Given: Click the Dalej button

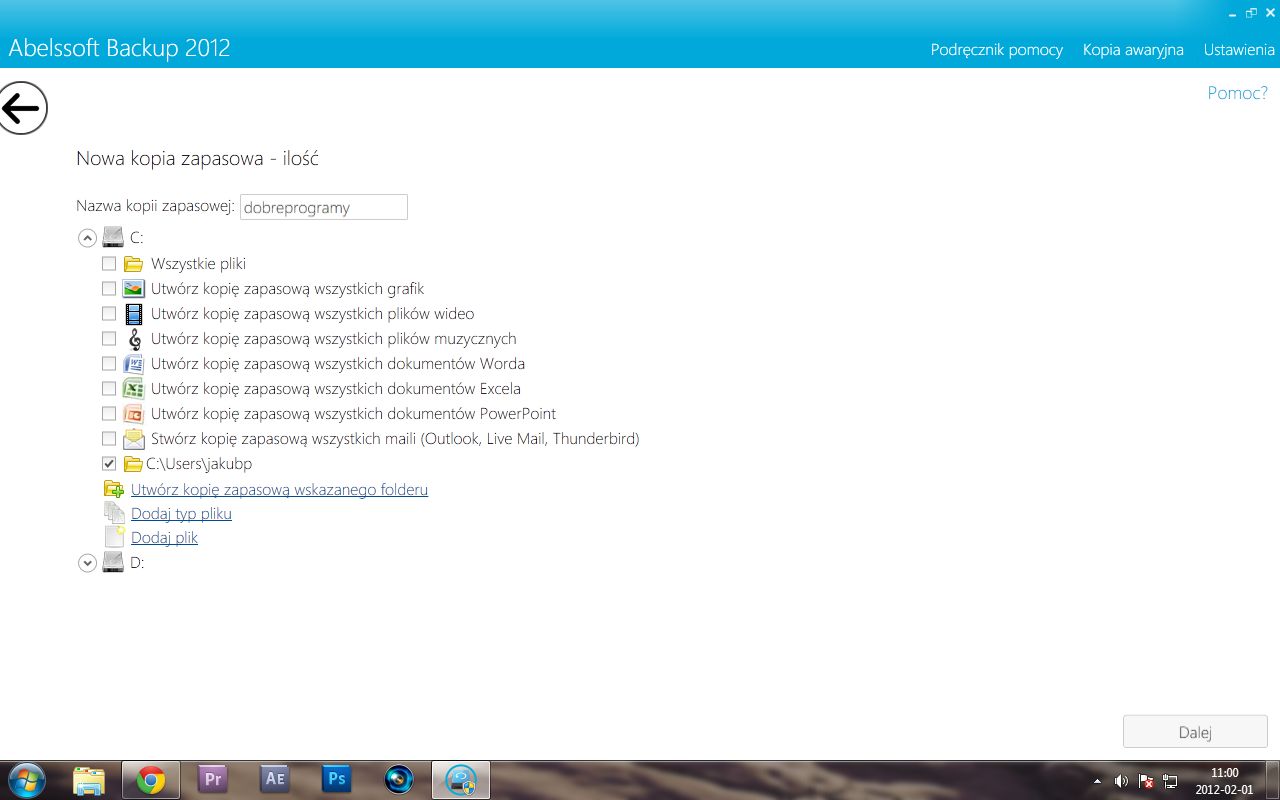Looking at the screenshot, I should click(1195, 732).
